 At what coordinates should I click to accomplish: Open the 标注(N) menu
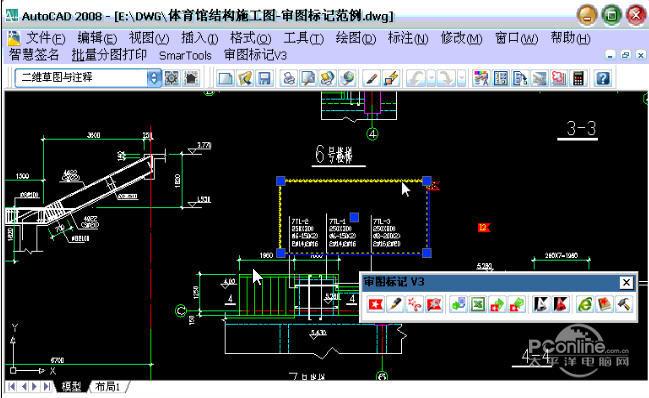408,38
